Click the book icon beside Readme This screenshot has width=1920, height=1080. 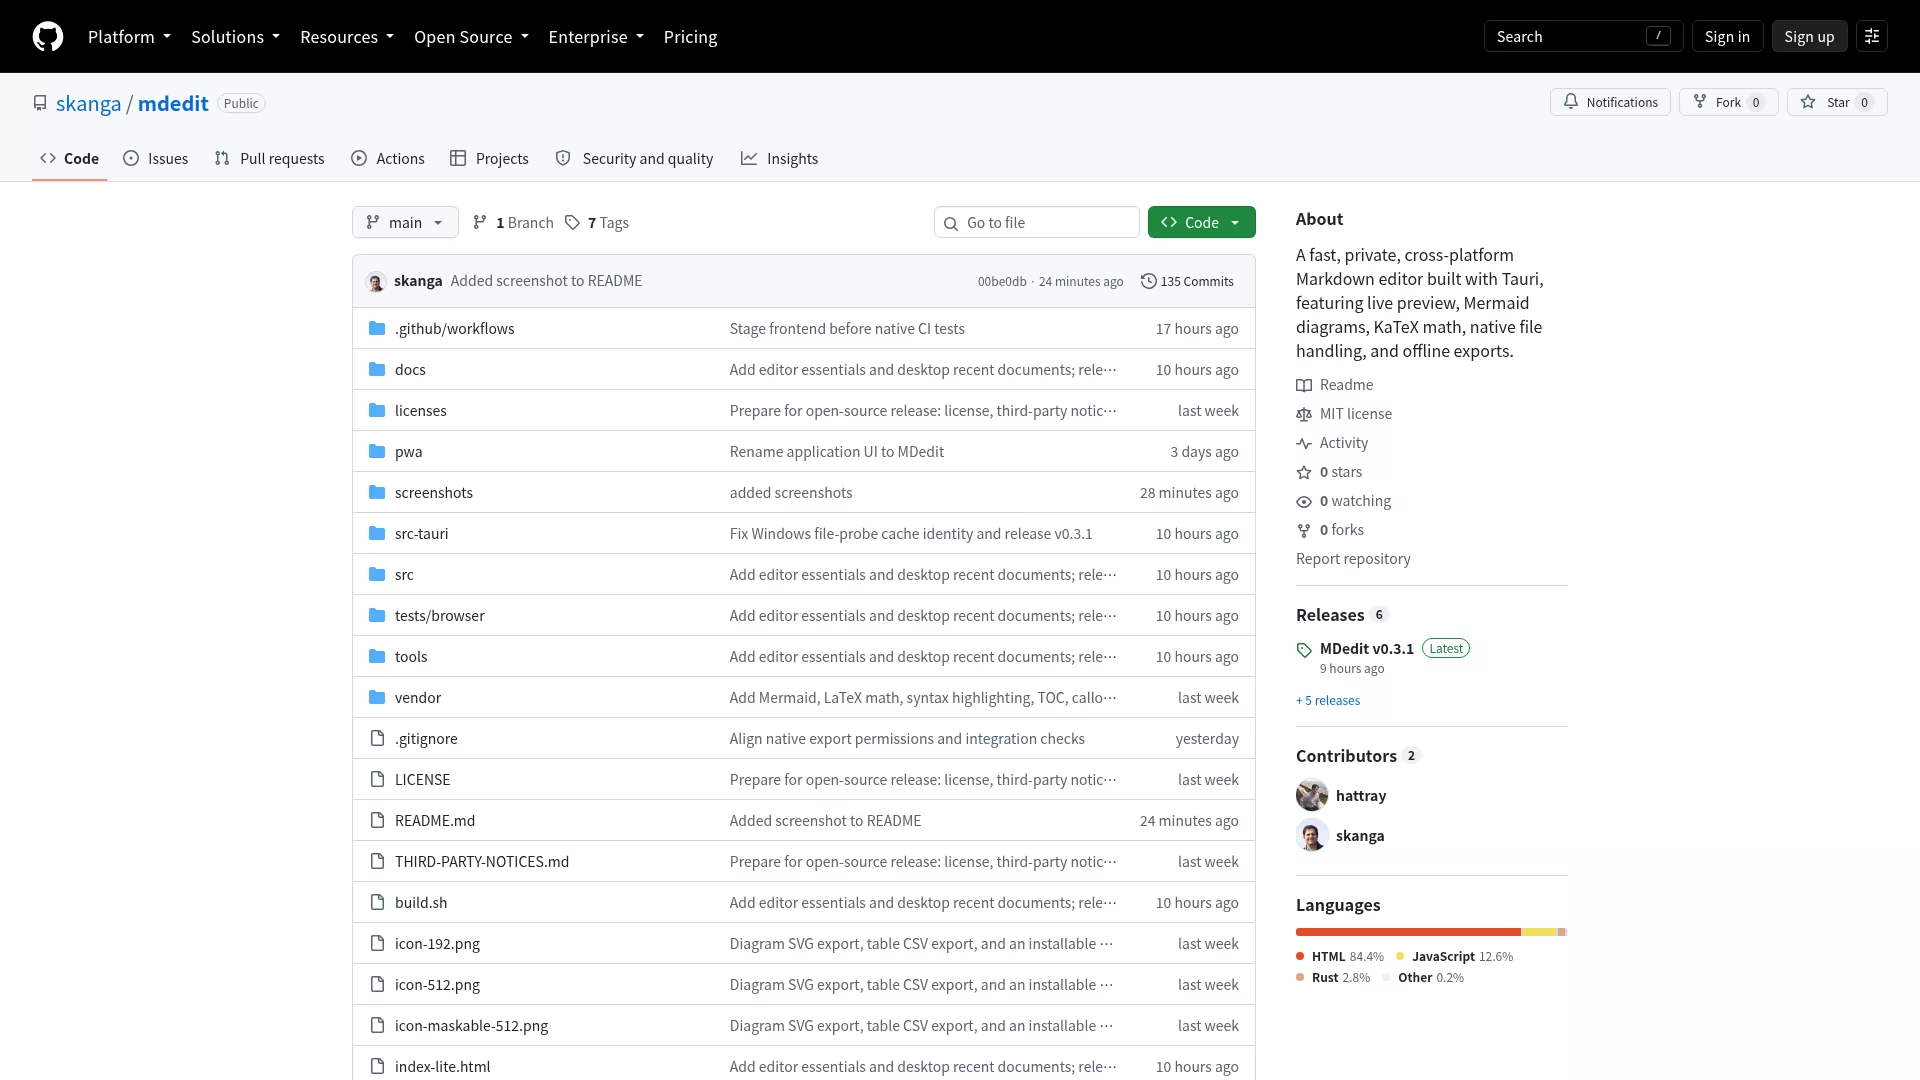[x=1304, y=386]
